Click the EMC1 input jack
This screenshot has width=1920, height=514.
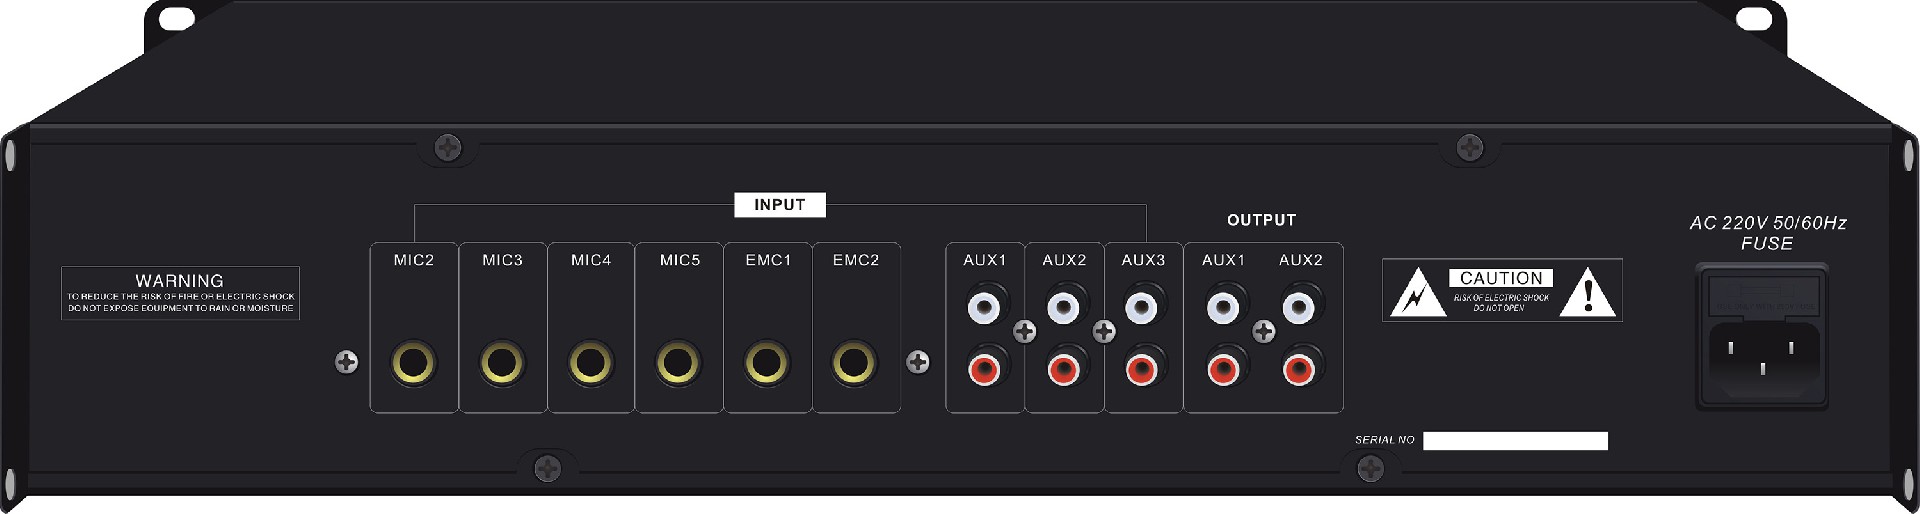point(767,363)
